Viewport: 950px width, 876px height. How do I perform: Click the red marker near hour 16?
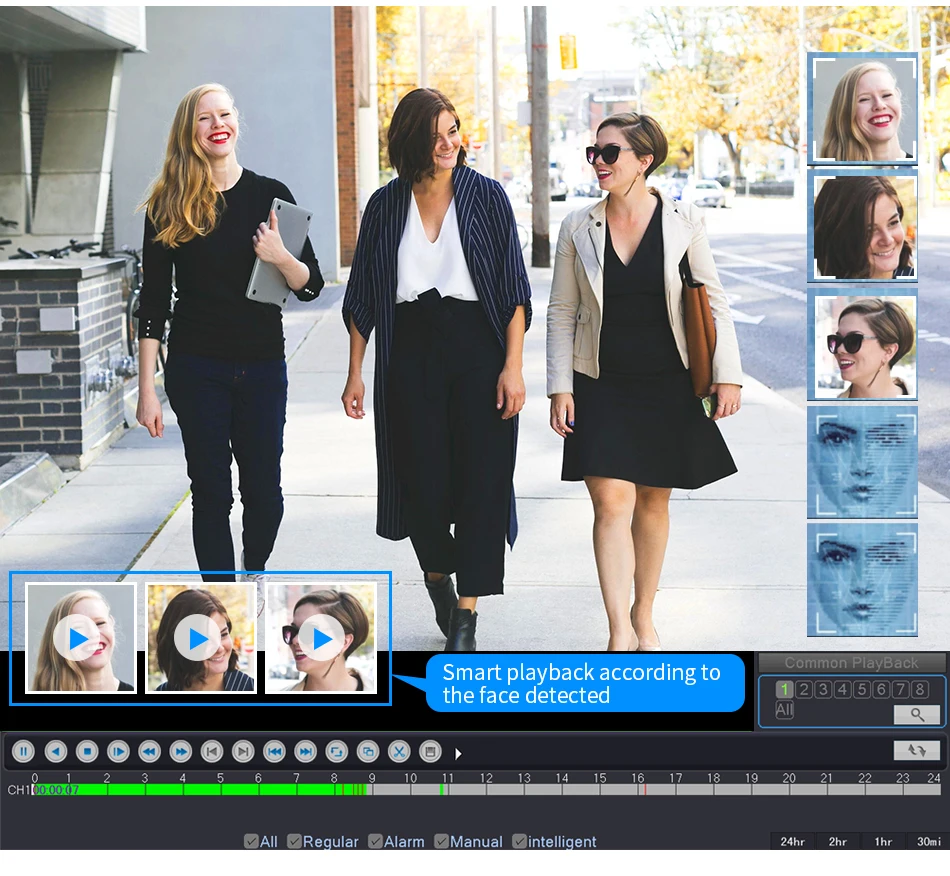click(645, 789)
